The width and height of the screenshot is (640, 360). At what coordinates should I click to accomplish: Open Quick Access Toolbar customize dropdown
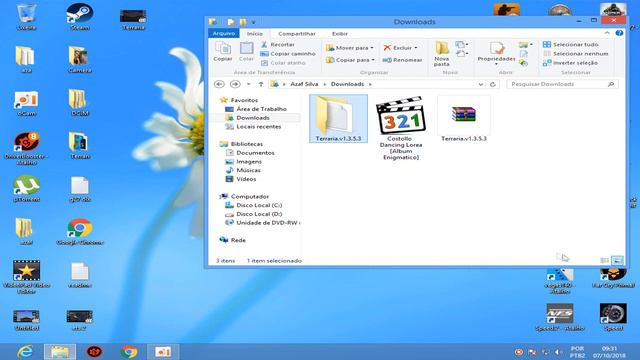pos(253,22)
